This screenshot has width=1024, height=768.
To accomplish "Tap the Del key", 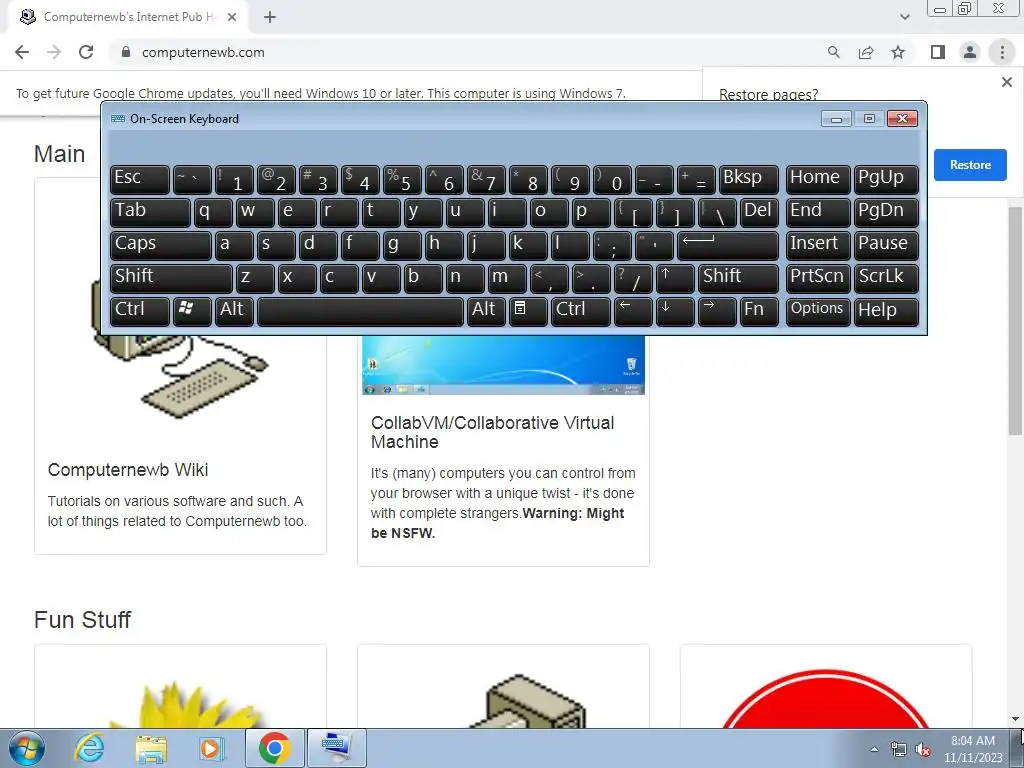I will pyautogui.click(x=759, y=212).
